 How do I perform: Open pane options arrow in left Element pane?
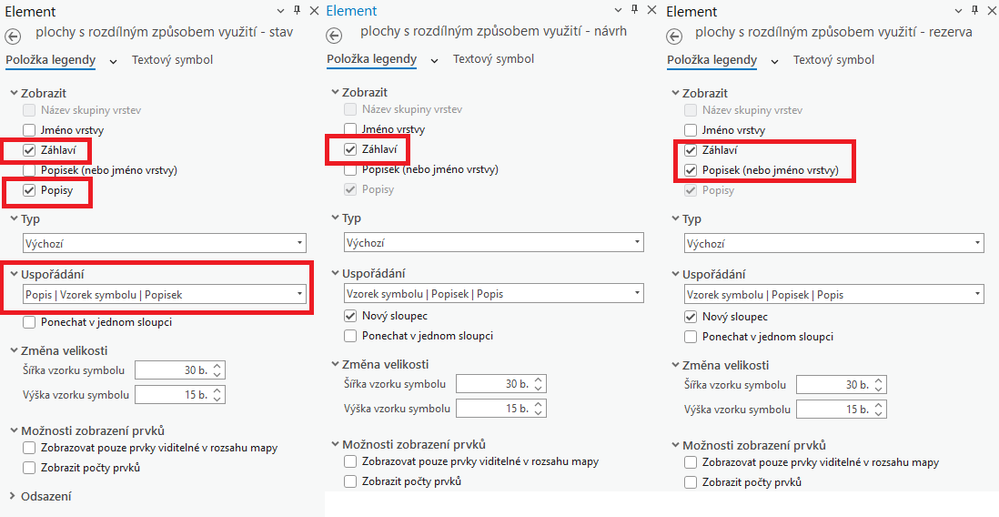coord(279,10)
